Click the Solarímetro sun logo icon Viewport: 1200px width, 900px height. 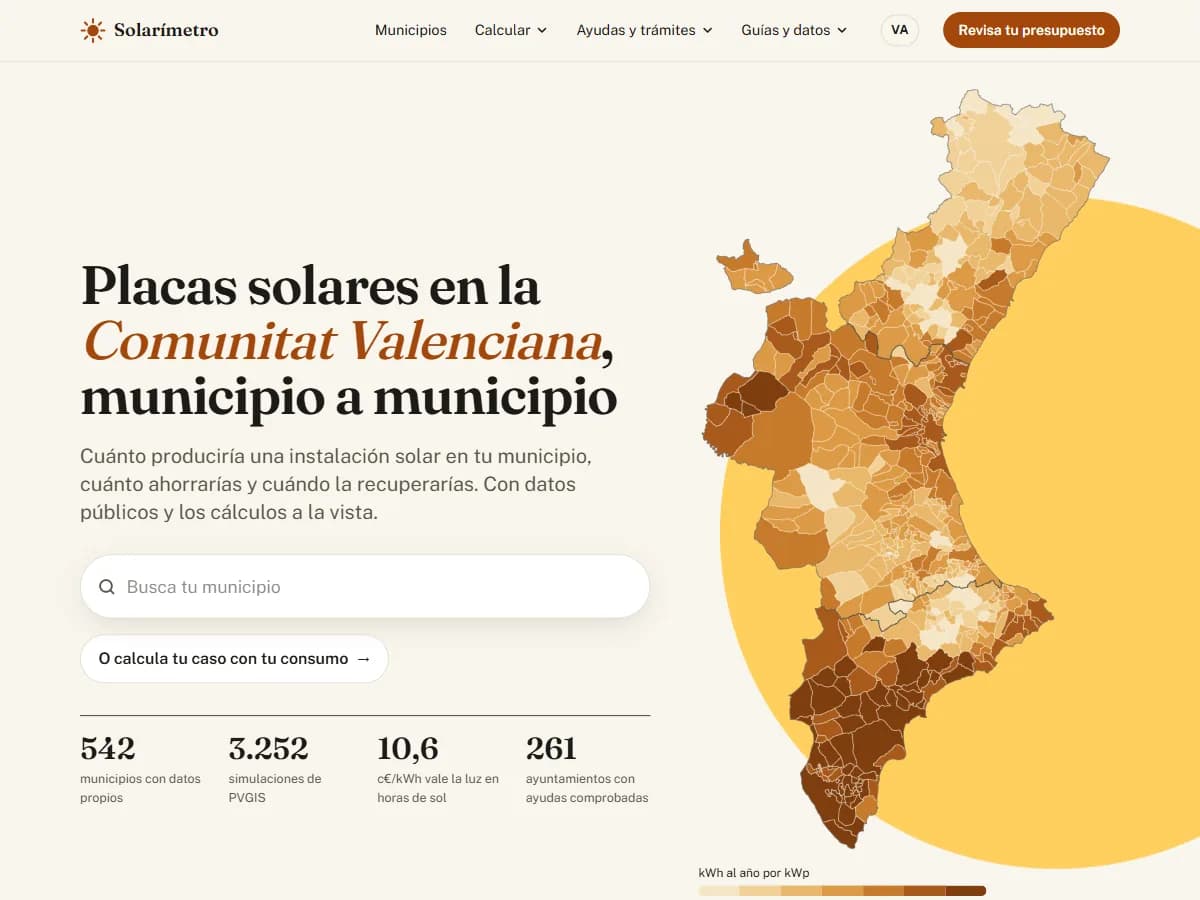coord(93,30)
